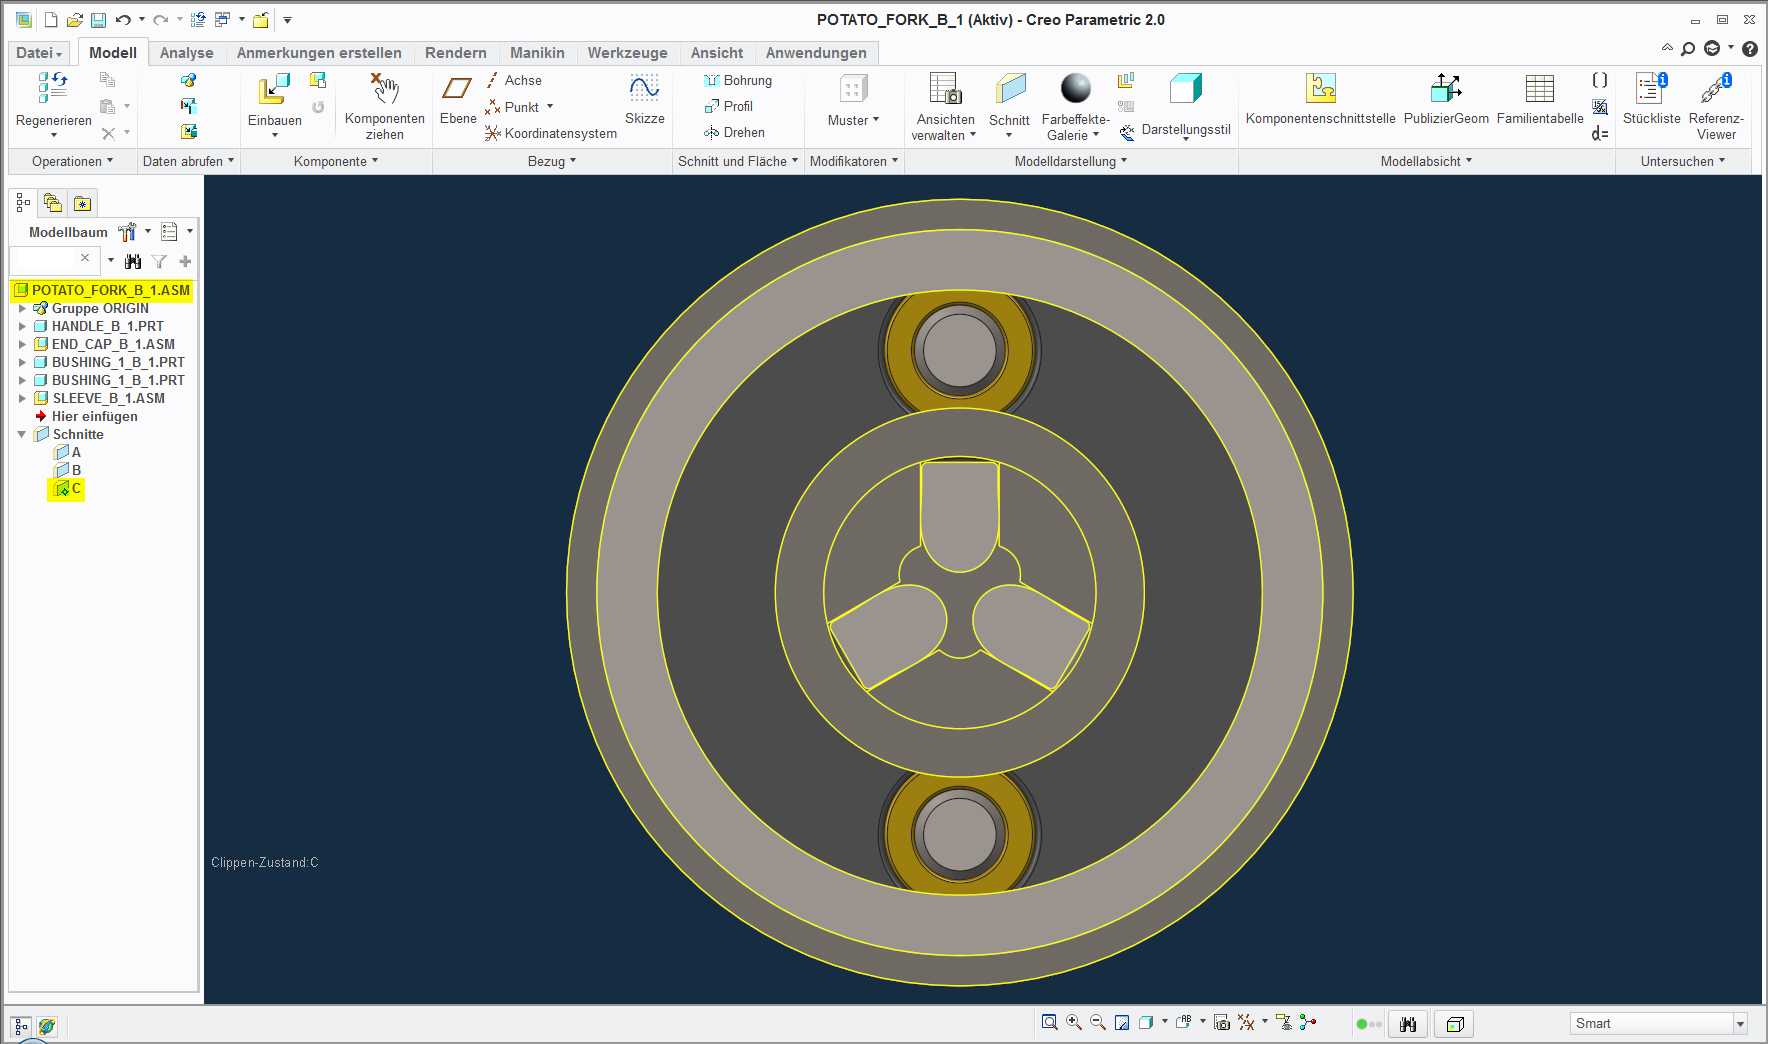Switch to the Analyse ribbon tab
Viewport: 1768px width, 1044px height.
coord(186,53)
